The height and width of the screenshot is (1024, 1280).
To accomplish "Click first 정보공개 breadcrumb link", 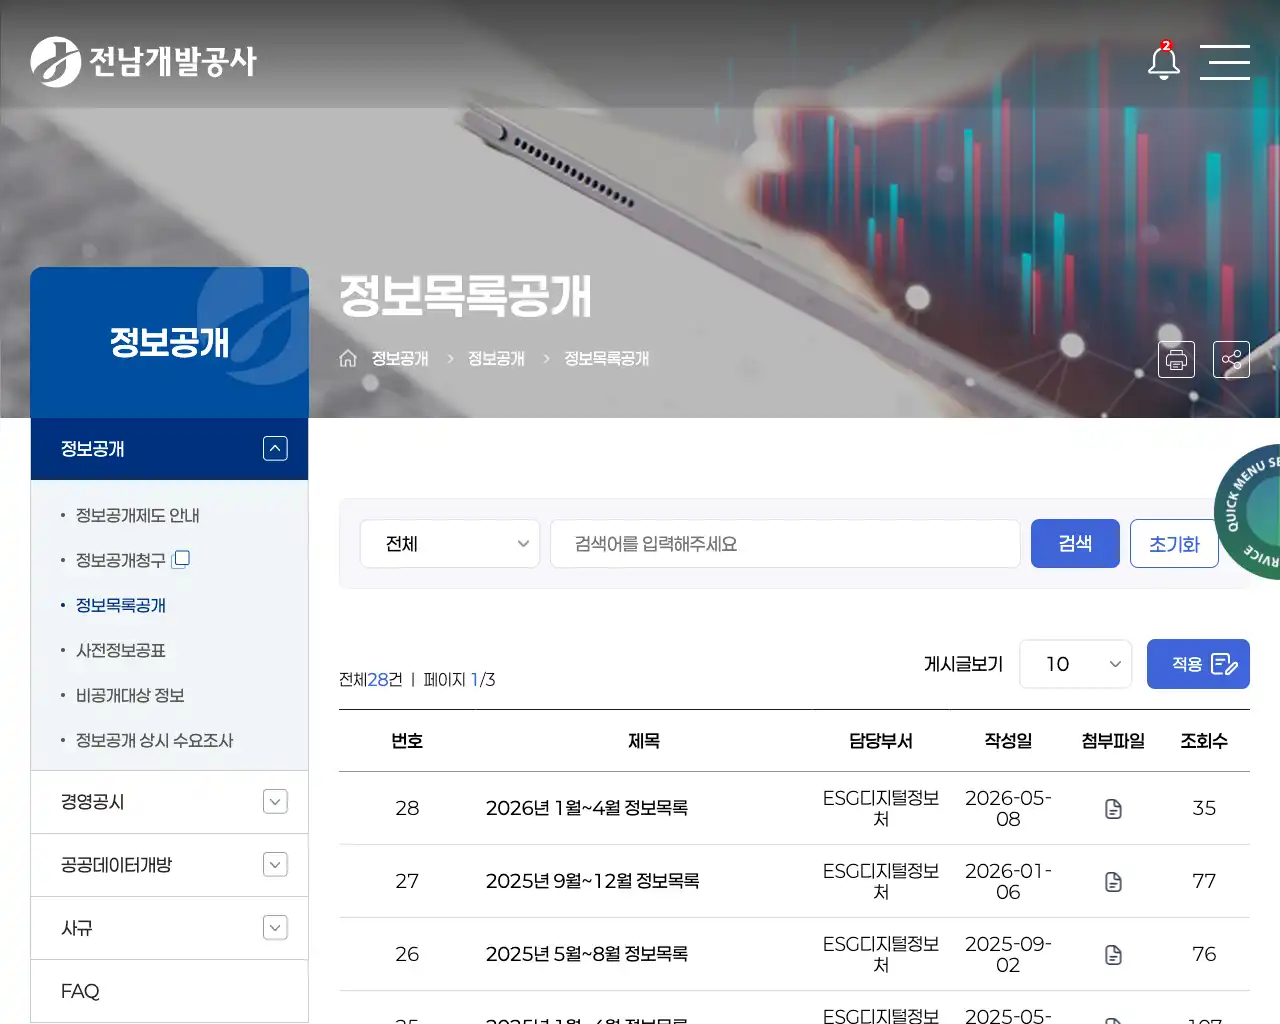I will pyautogui.click(x=400, y=358).
